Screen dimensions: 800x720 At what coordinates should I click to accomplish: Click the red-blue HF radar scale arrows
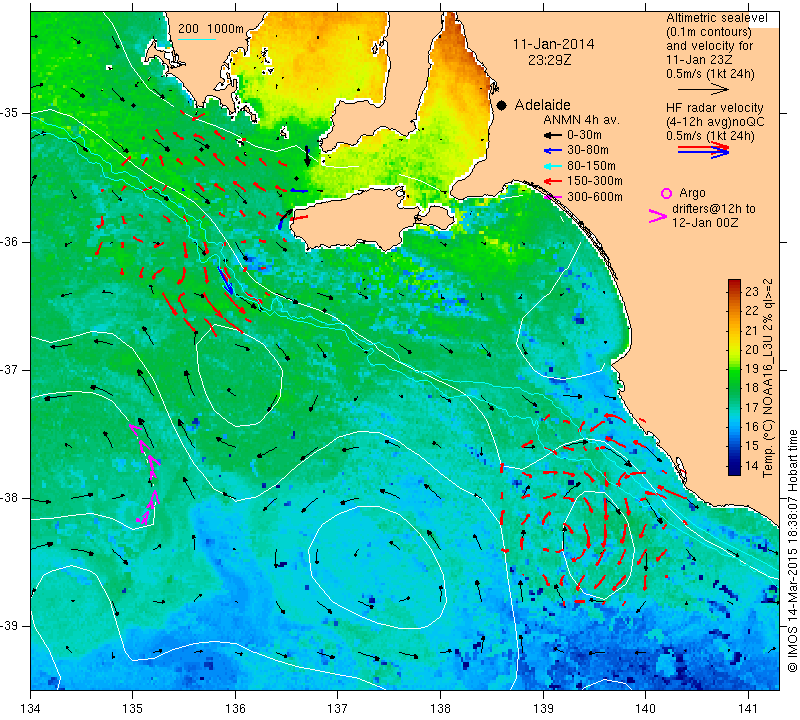(x=704, y=150)
